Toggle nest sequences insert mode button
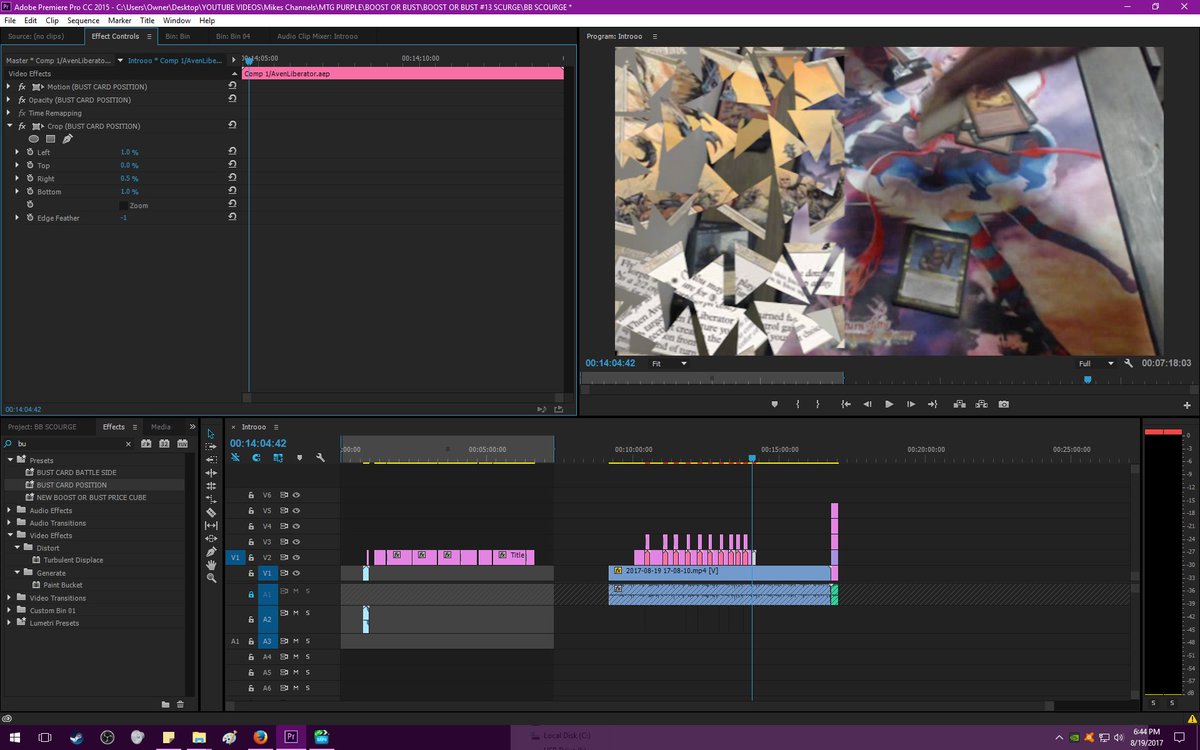 236,457
